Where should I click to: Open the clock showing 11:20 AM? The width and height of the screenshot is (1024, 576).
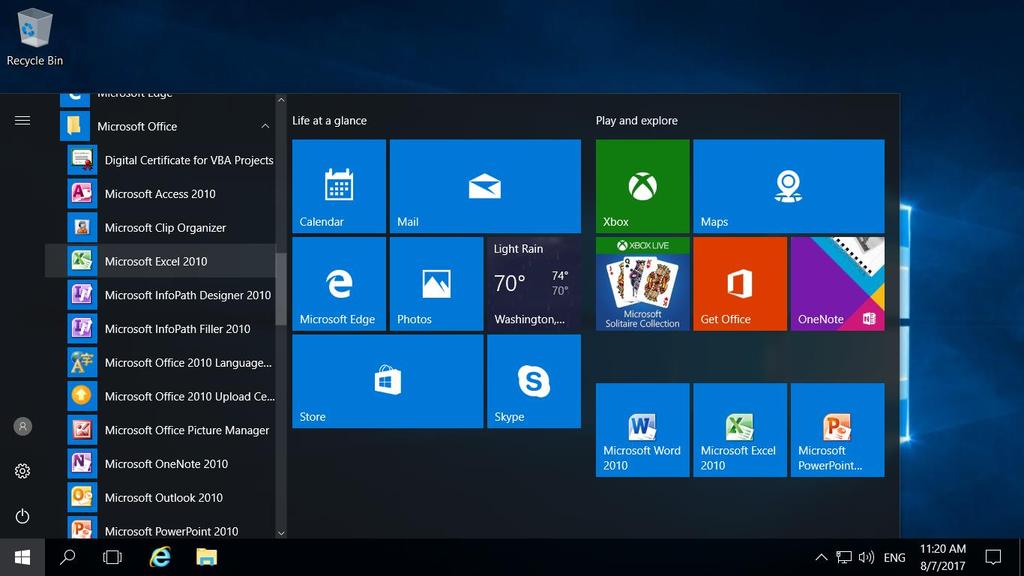click(x=942, y=557)
